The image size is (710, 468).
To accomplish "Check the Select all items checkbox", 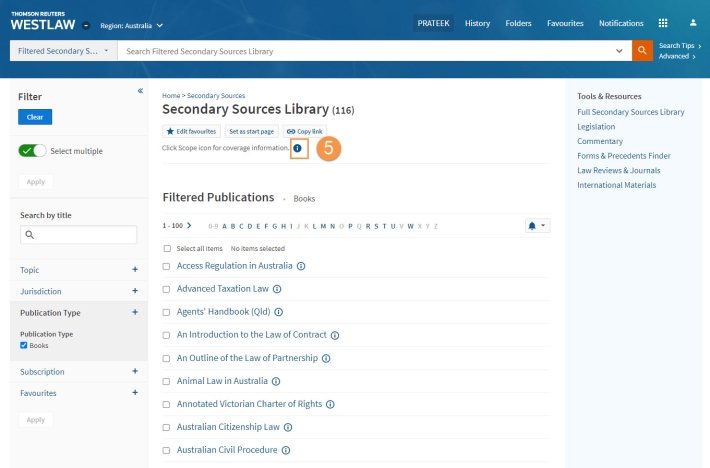I will tap(167, 248).
